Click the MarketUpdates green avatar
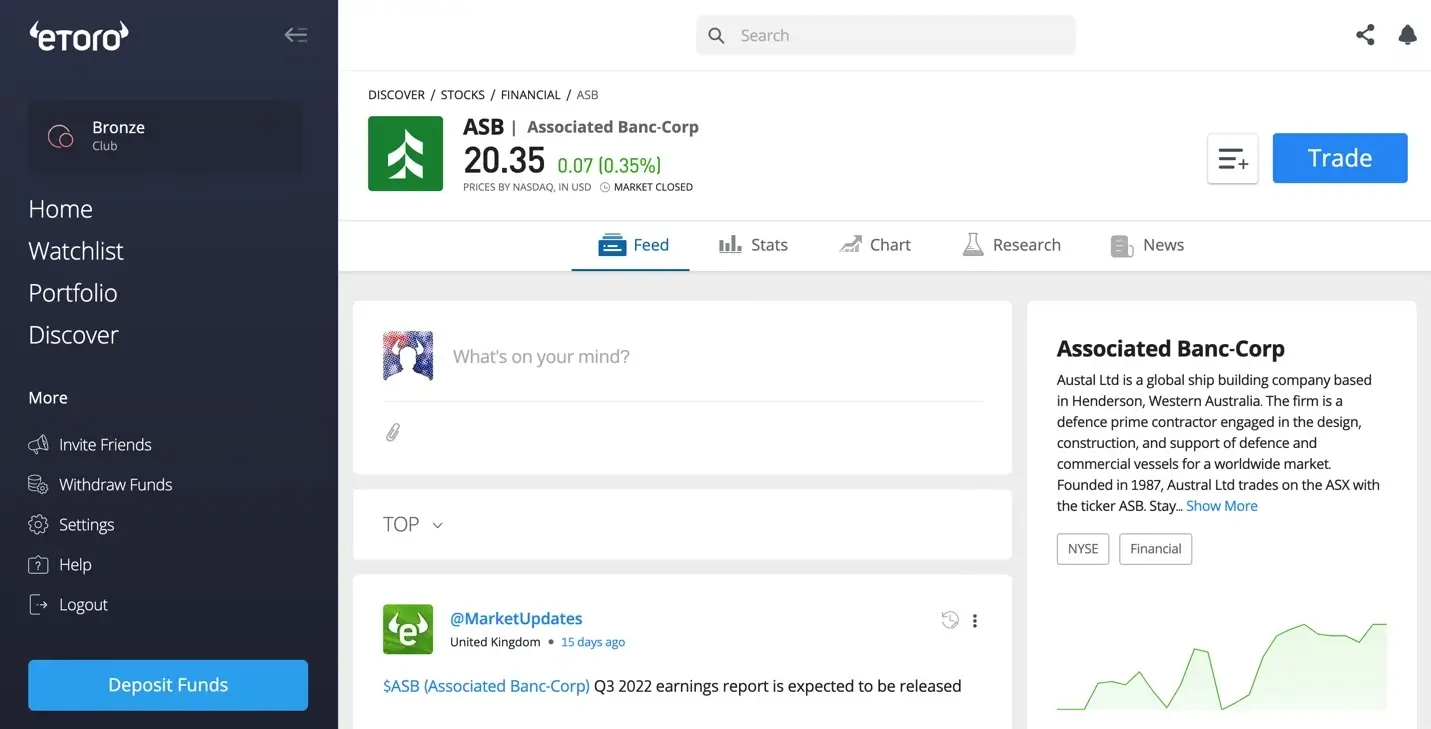The image size is (1431, 729). [408, 629]
